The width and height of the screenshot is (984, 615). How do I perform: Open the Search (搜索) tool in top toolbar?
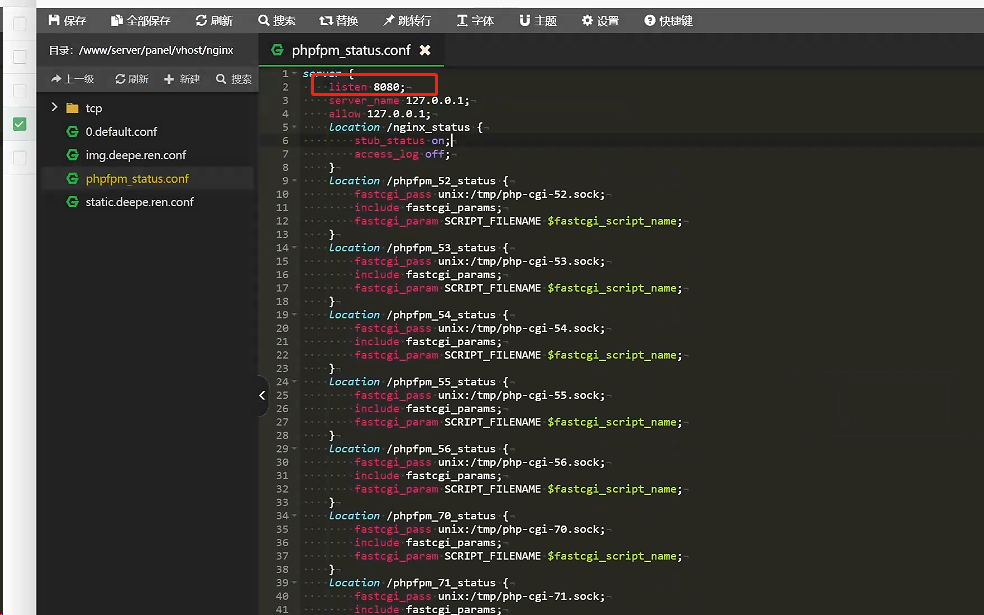(x=277, y=21)
